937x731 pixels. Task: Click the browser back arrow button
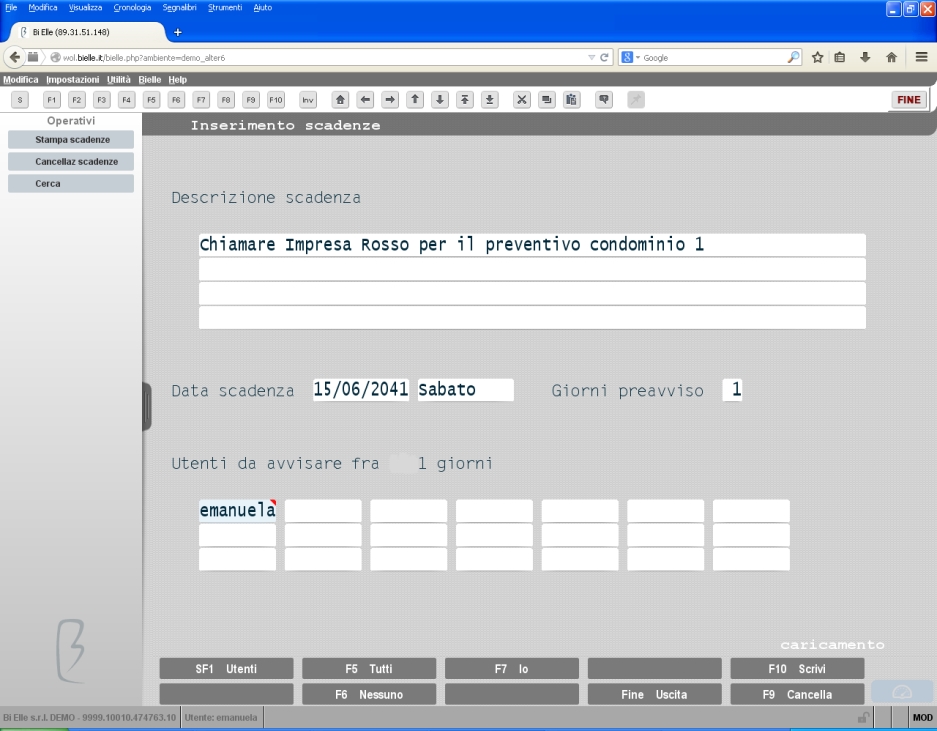[14, 57]
